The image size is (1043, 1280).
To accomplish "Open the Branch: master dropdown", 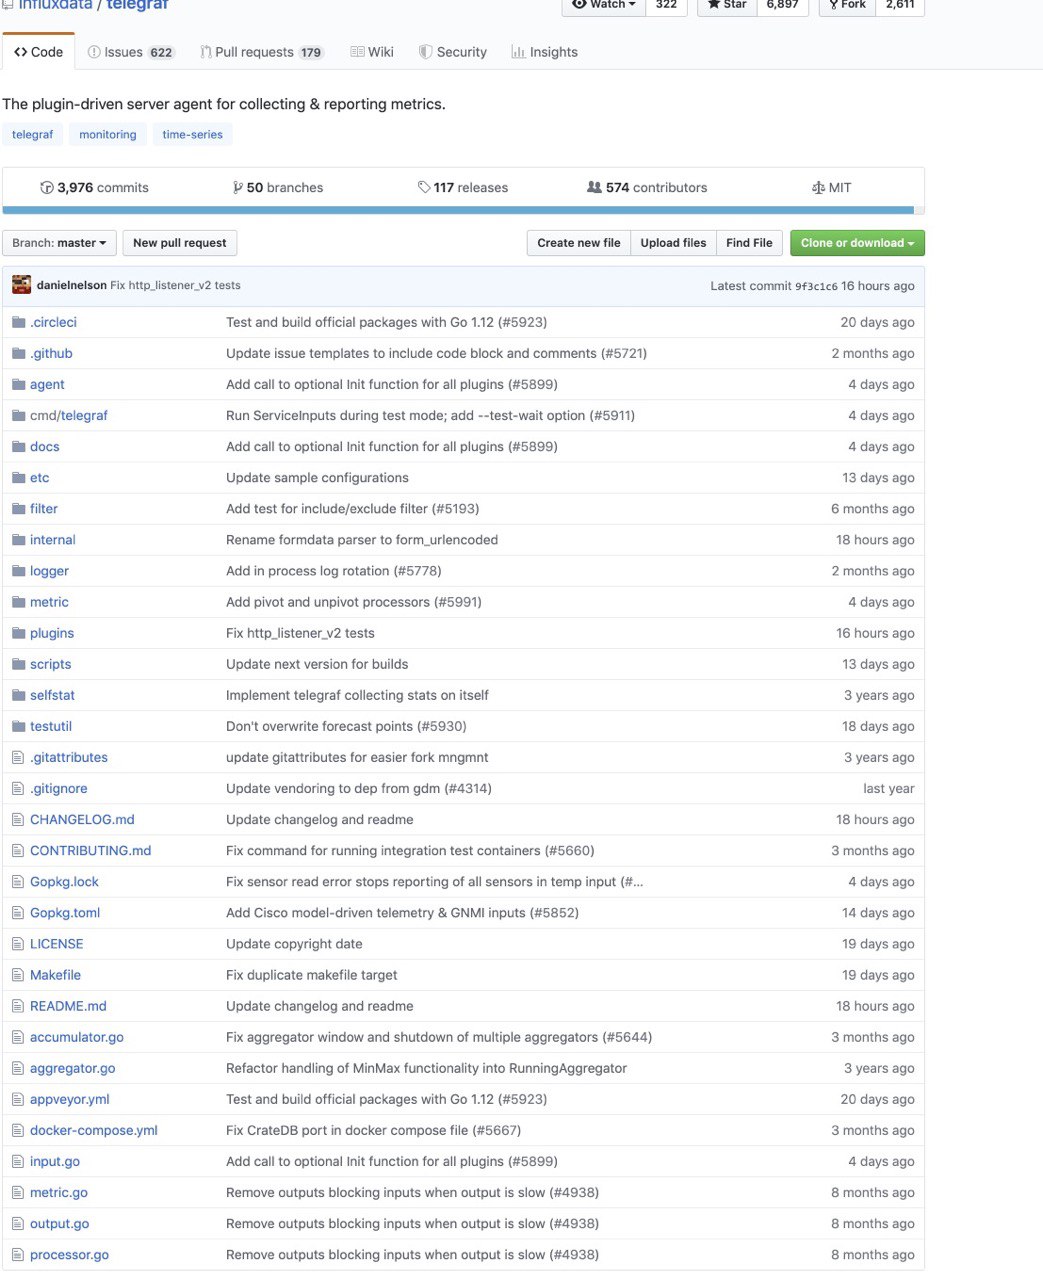I will coord(59,243).
